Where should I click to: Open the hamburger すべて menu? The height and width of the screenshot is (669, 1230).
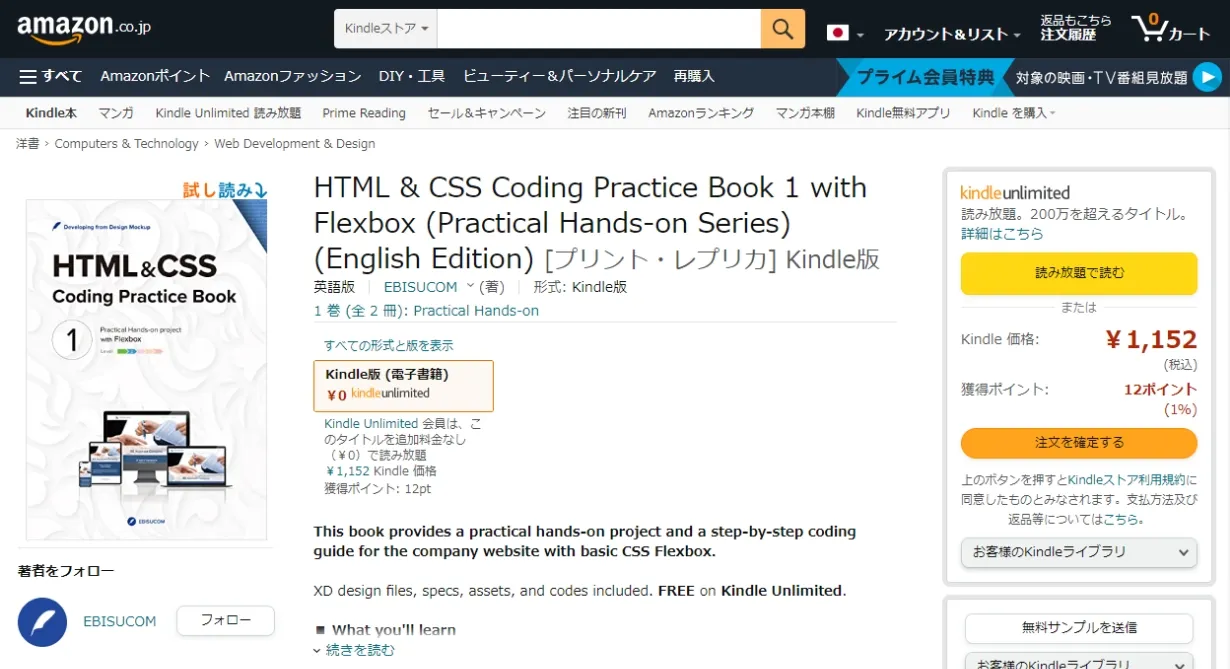(50, 76)
